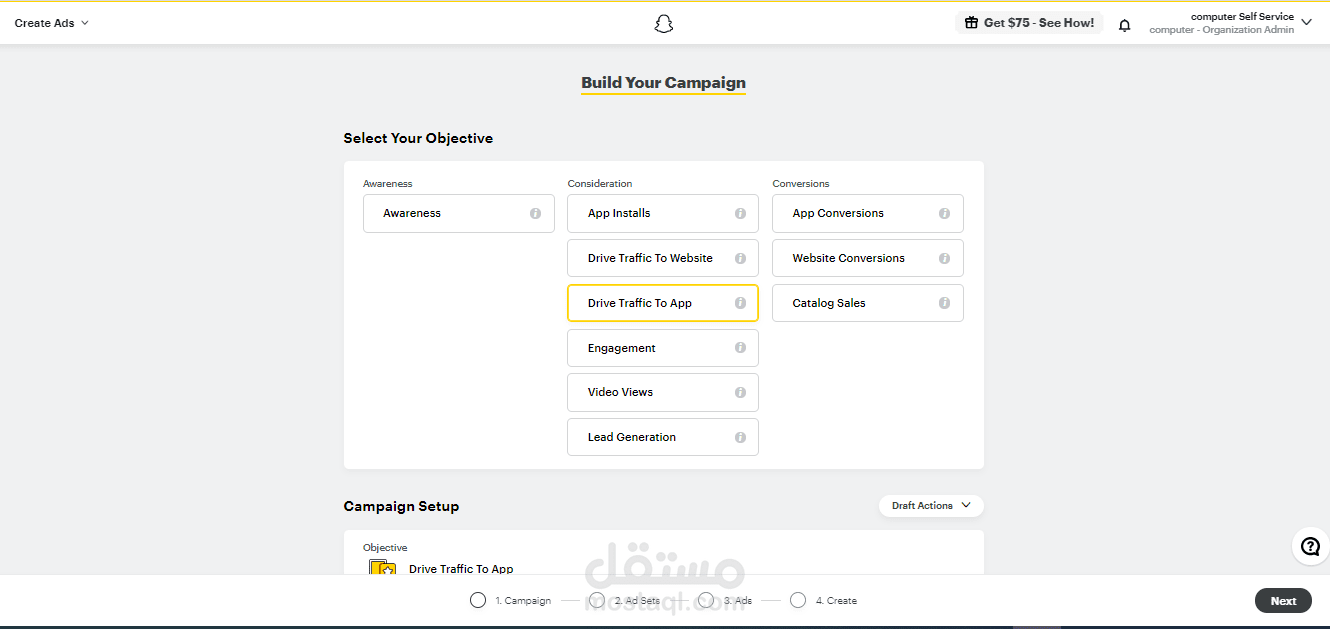Expand the Draft Actions dropdown
1330x629 pixels.
click(931, 506)
